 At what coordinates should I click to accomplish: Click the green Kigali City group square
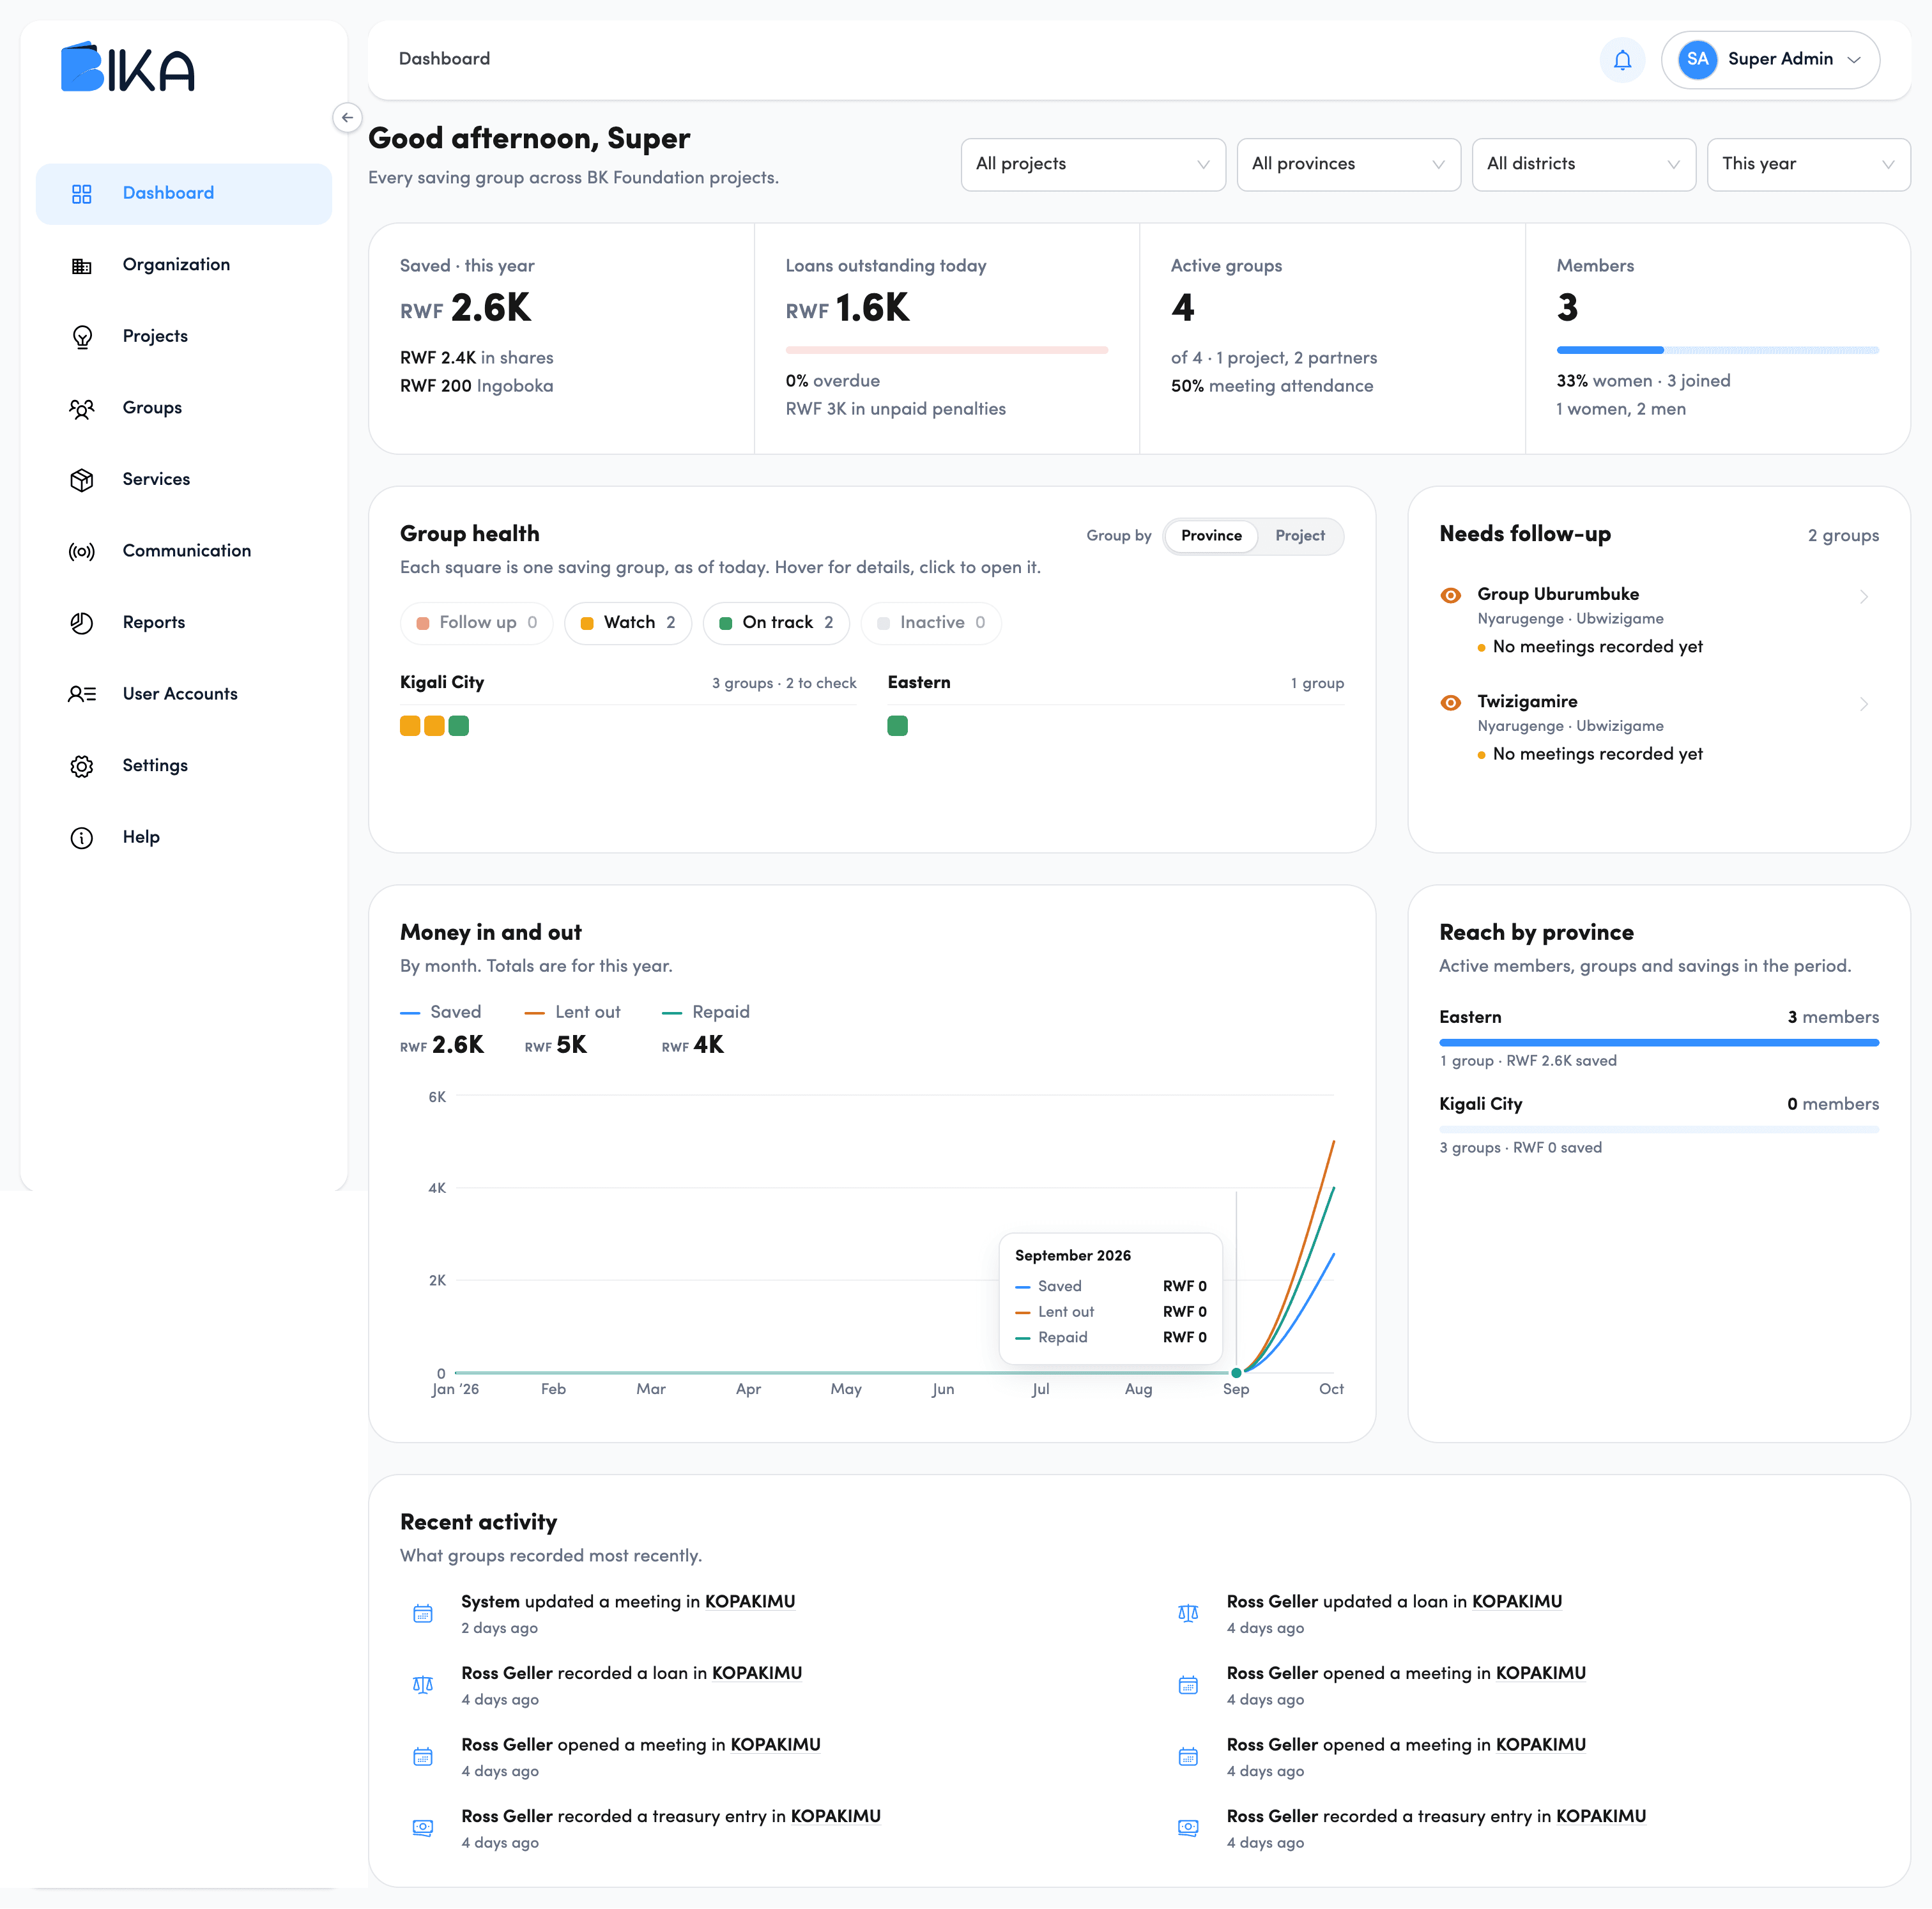click(x=459, y=726)
